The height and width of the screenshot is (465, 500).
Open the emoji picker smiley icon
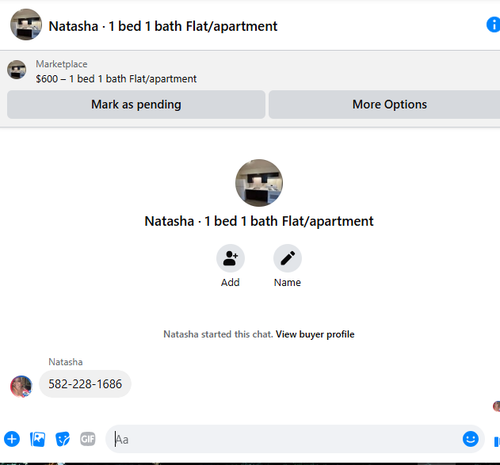pyautogui.click(x=471, y=439)
